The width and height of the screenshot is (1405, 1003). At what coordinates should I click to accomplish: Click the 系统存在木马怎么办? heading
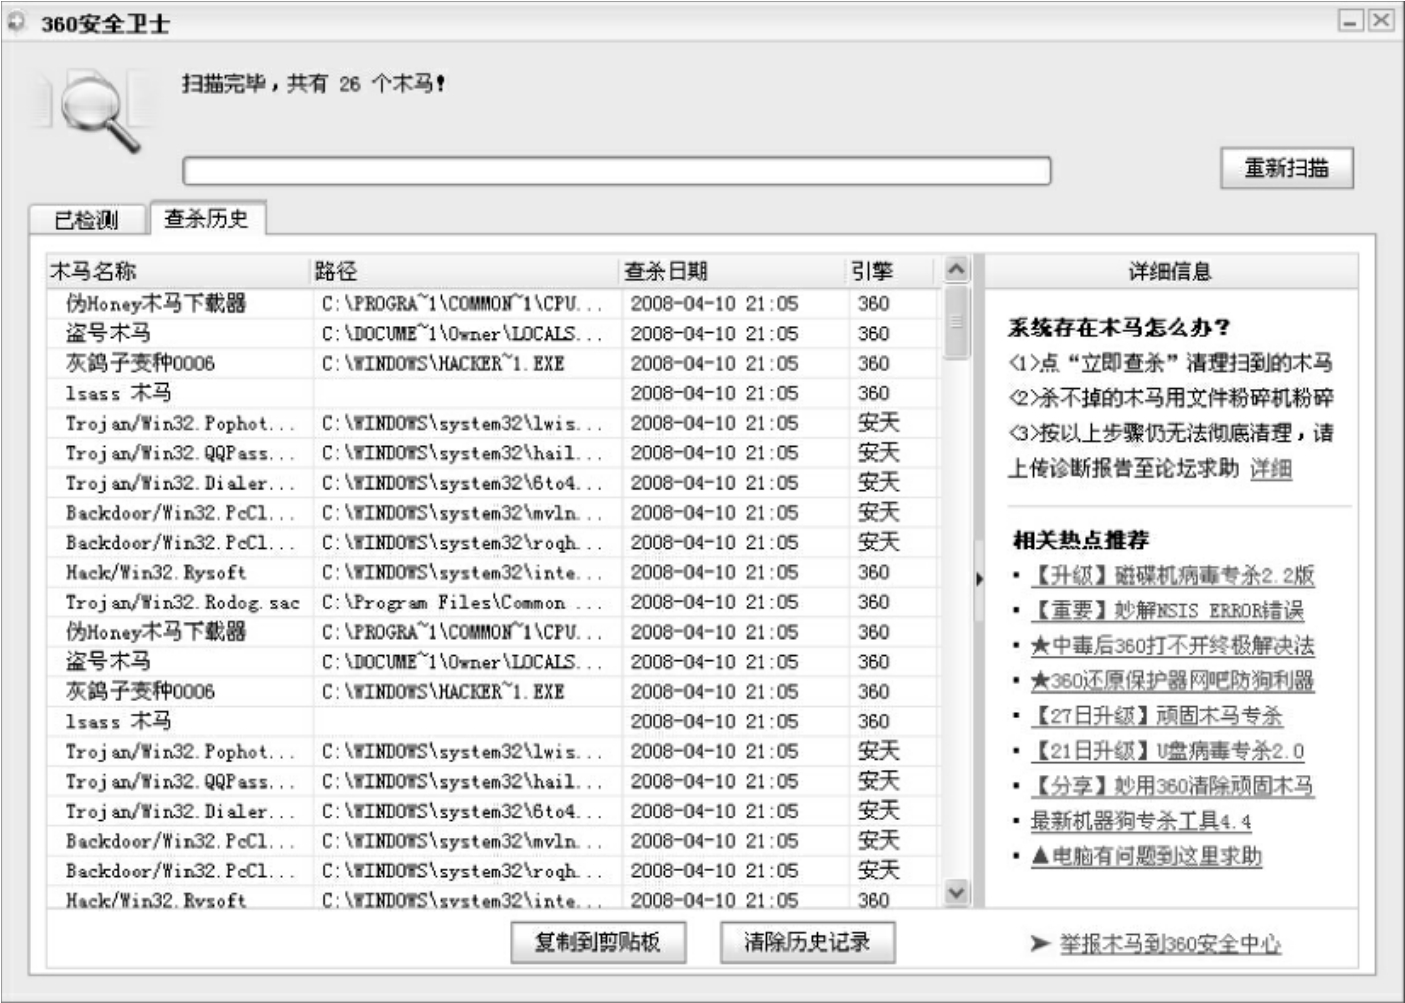point(1119,328)
